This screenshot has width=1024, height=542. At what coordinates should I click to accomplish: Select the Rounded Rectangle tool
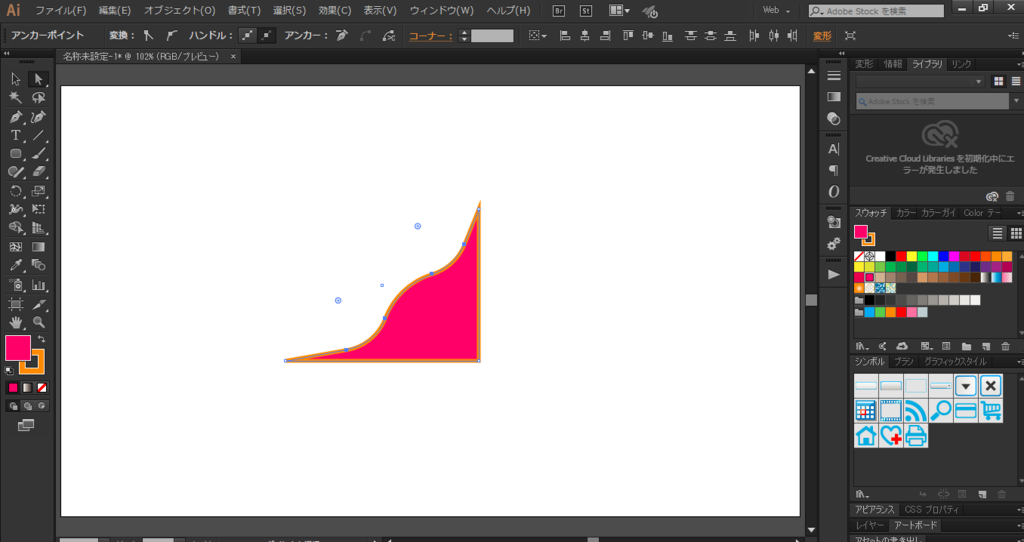[16, 153]
